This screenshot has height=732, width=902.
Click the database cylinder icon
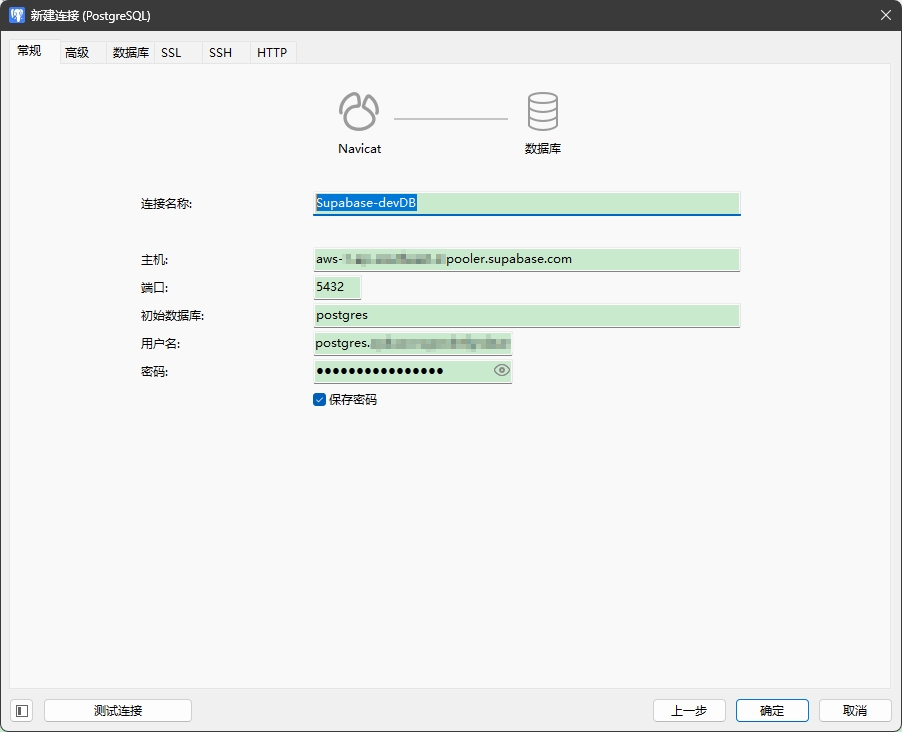coord(542,111)
